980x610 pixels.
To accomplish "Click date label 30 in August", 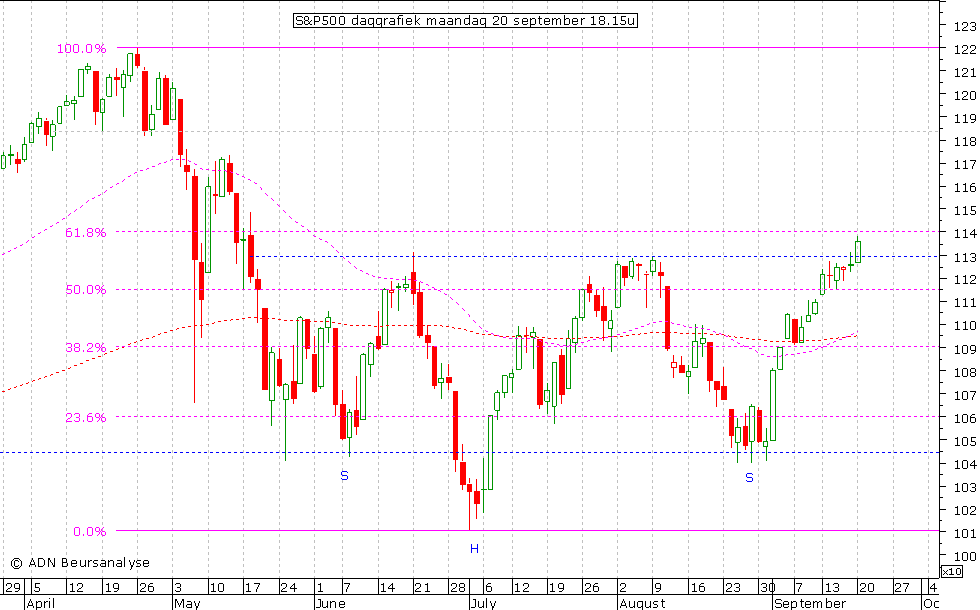I will point(768,588).
